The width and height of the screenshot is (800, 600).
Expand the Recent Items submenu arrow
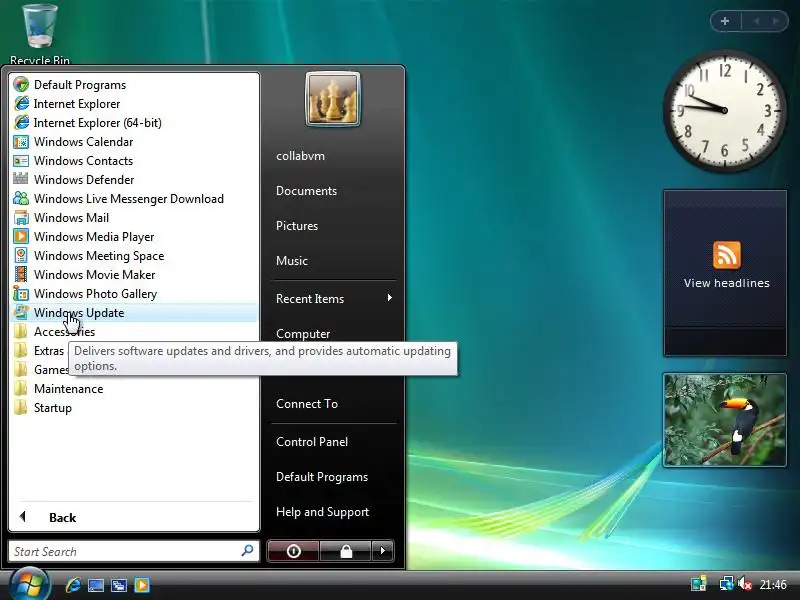click(x=390, y=298)
